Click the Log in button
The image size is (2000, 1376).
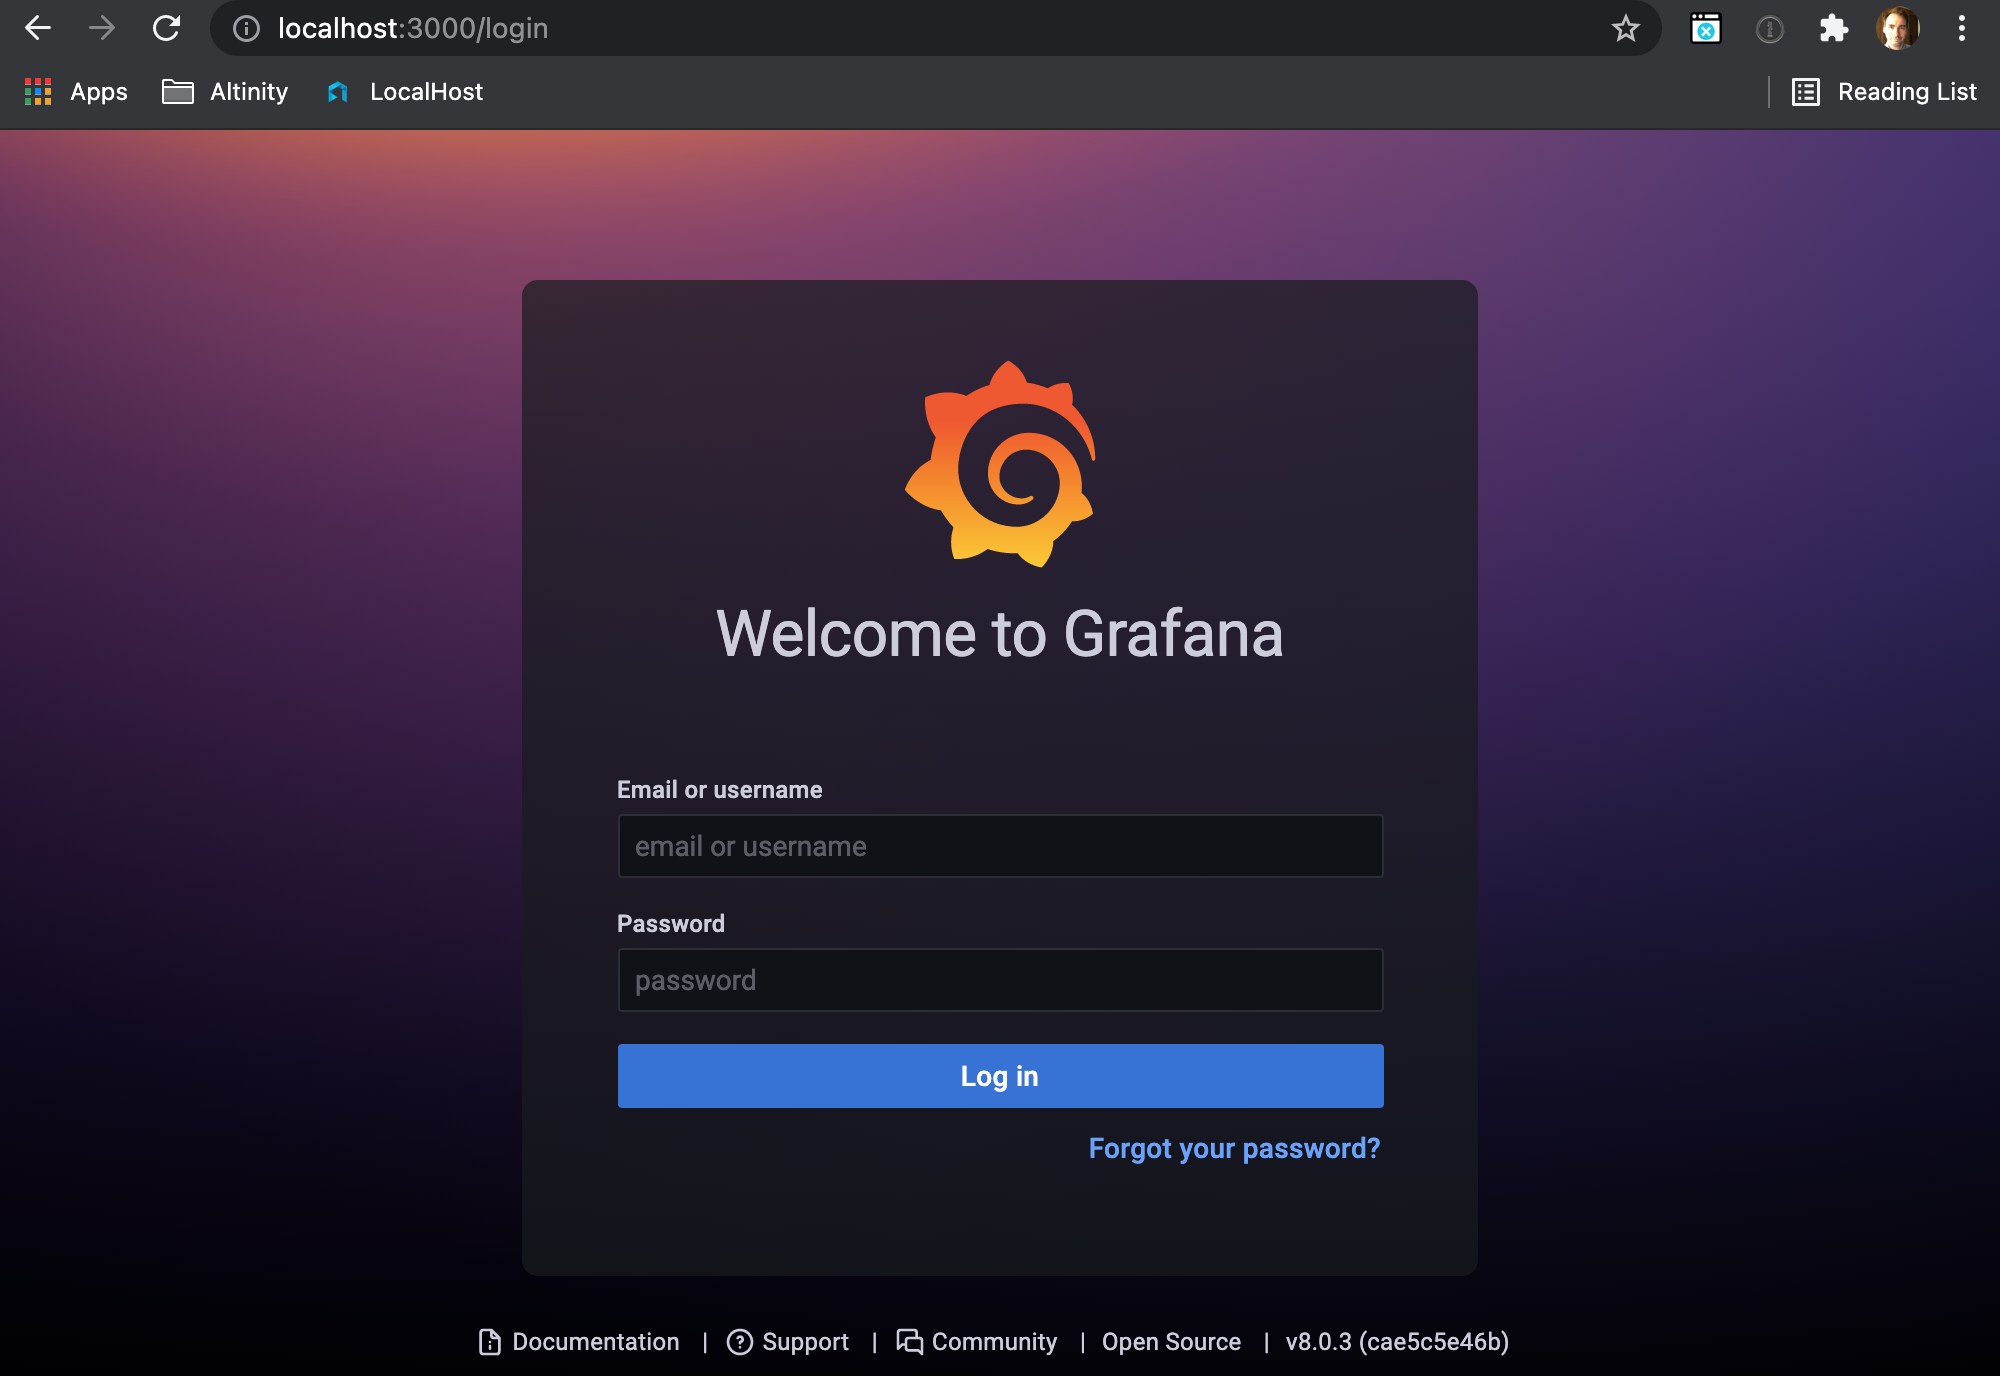coord(1000,1075)
